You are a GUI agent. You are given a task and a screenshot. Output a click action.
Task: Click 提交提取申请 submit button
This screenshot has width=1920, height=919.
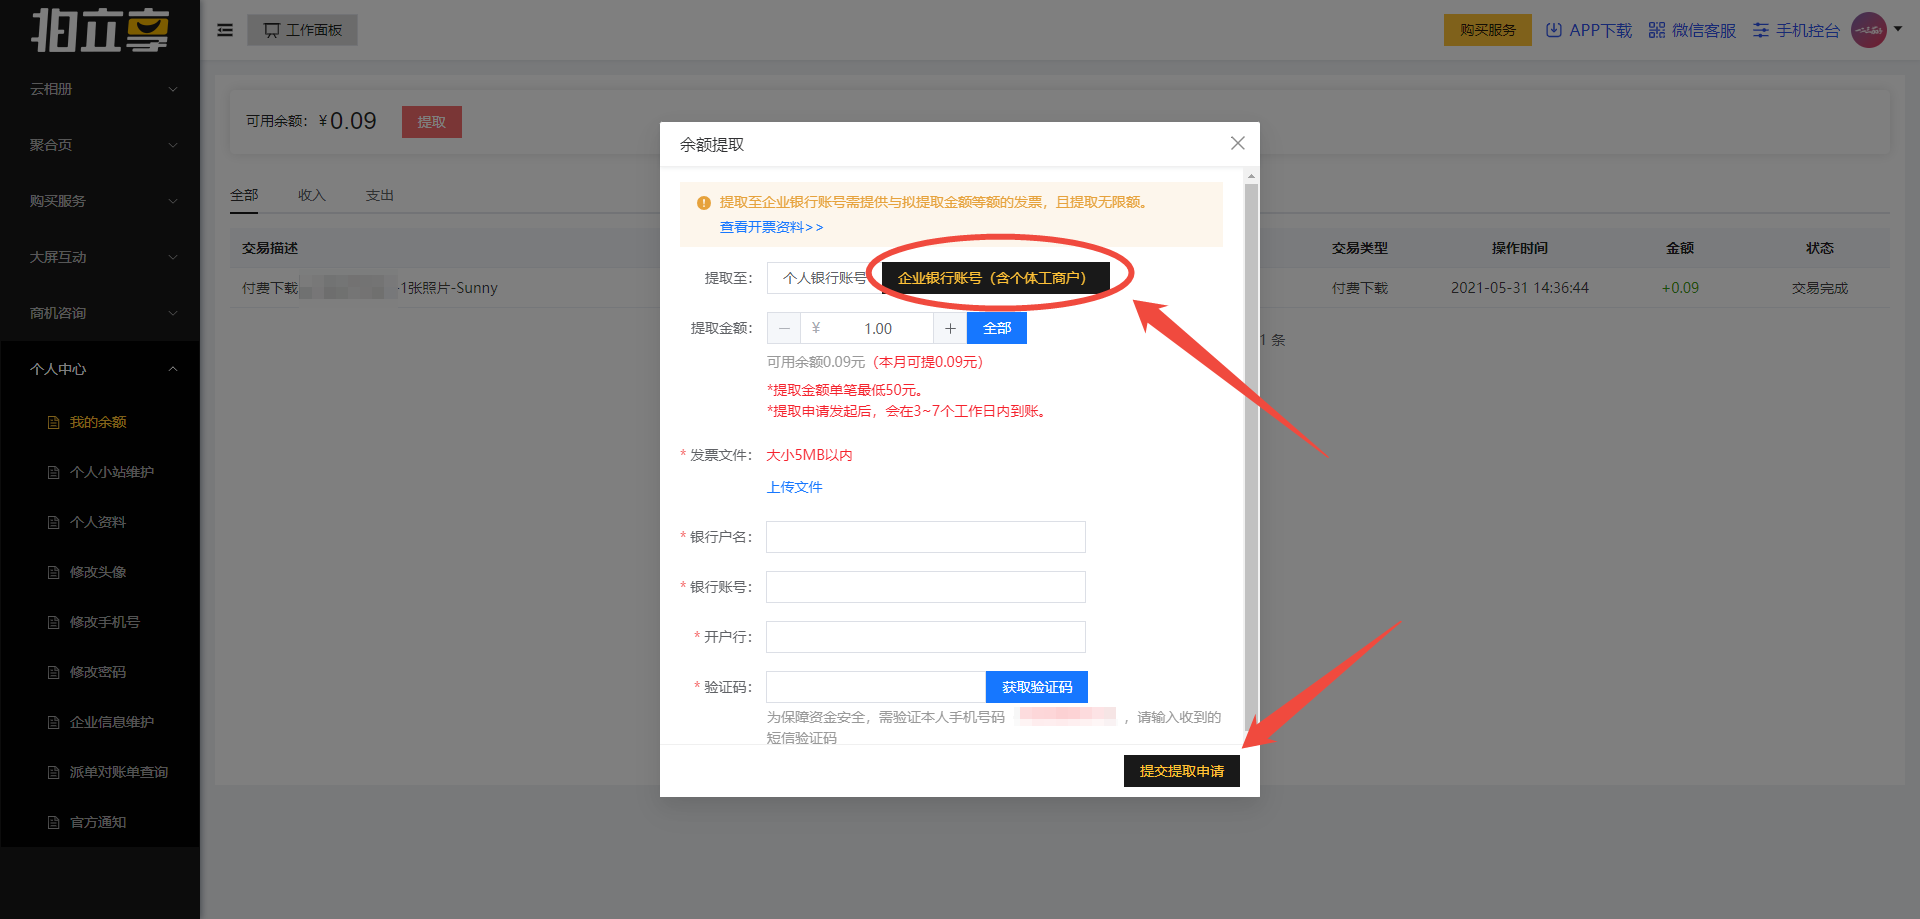click(1181, 771)
